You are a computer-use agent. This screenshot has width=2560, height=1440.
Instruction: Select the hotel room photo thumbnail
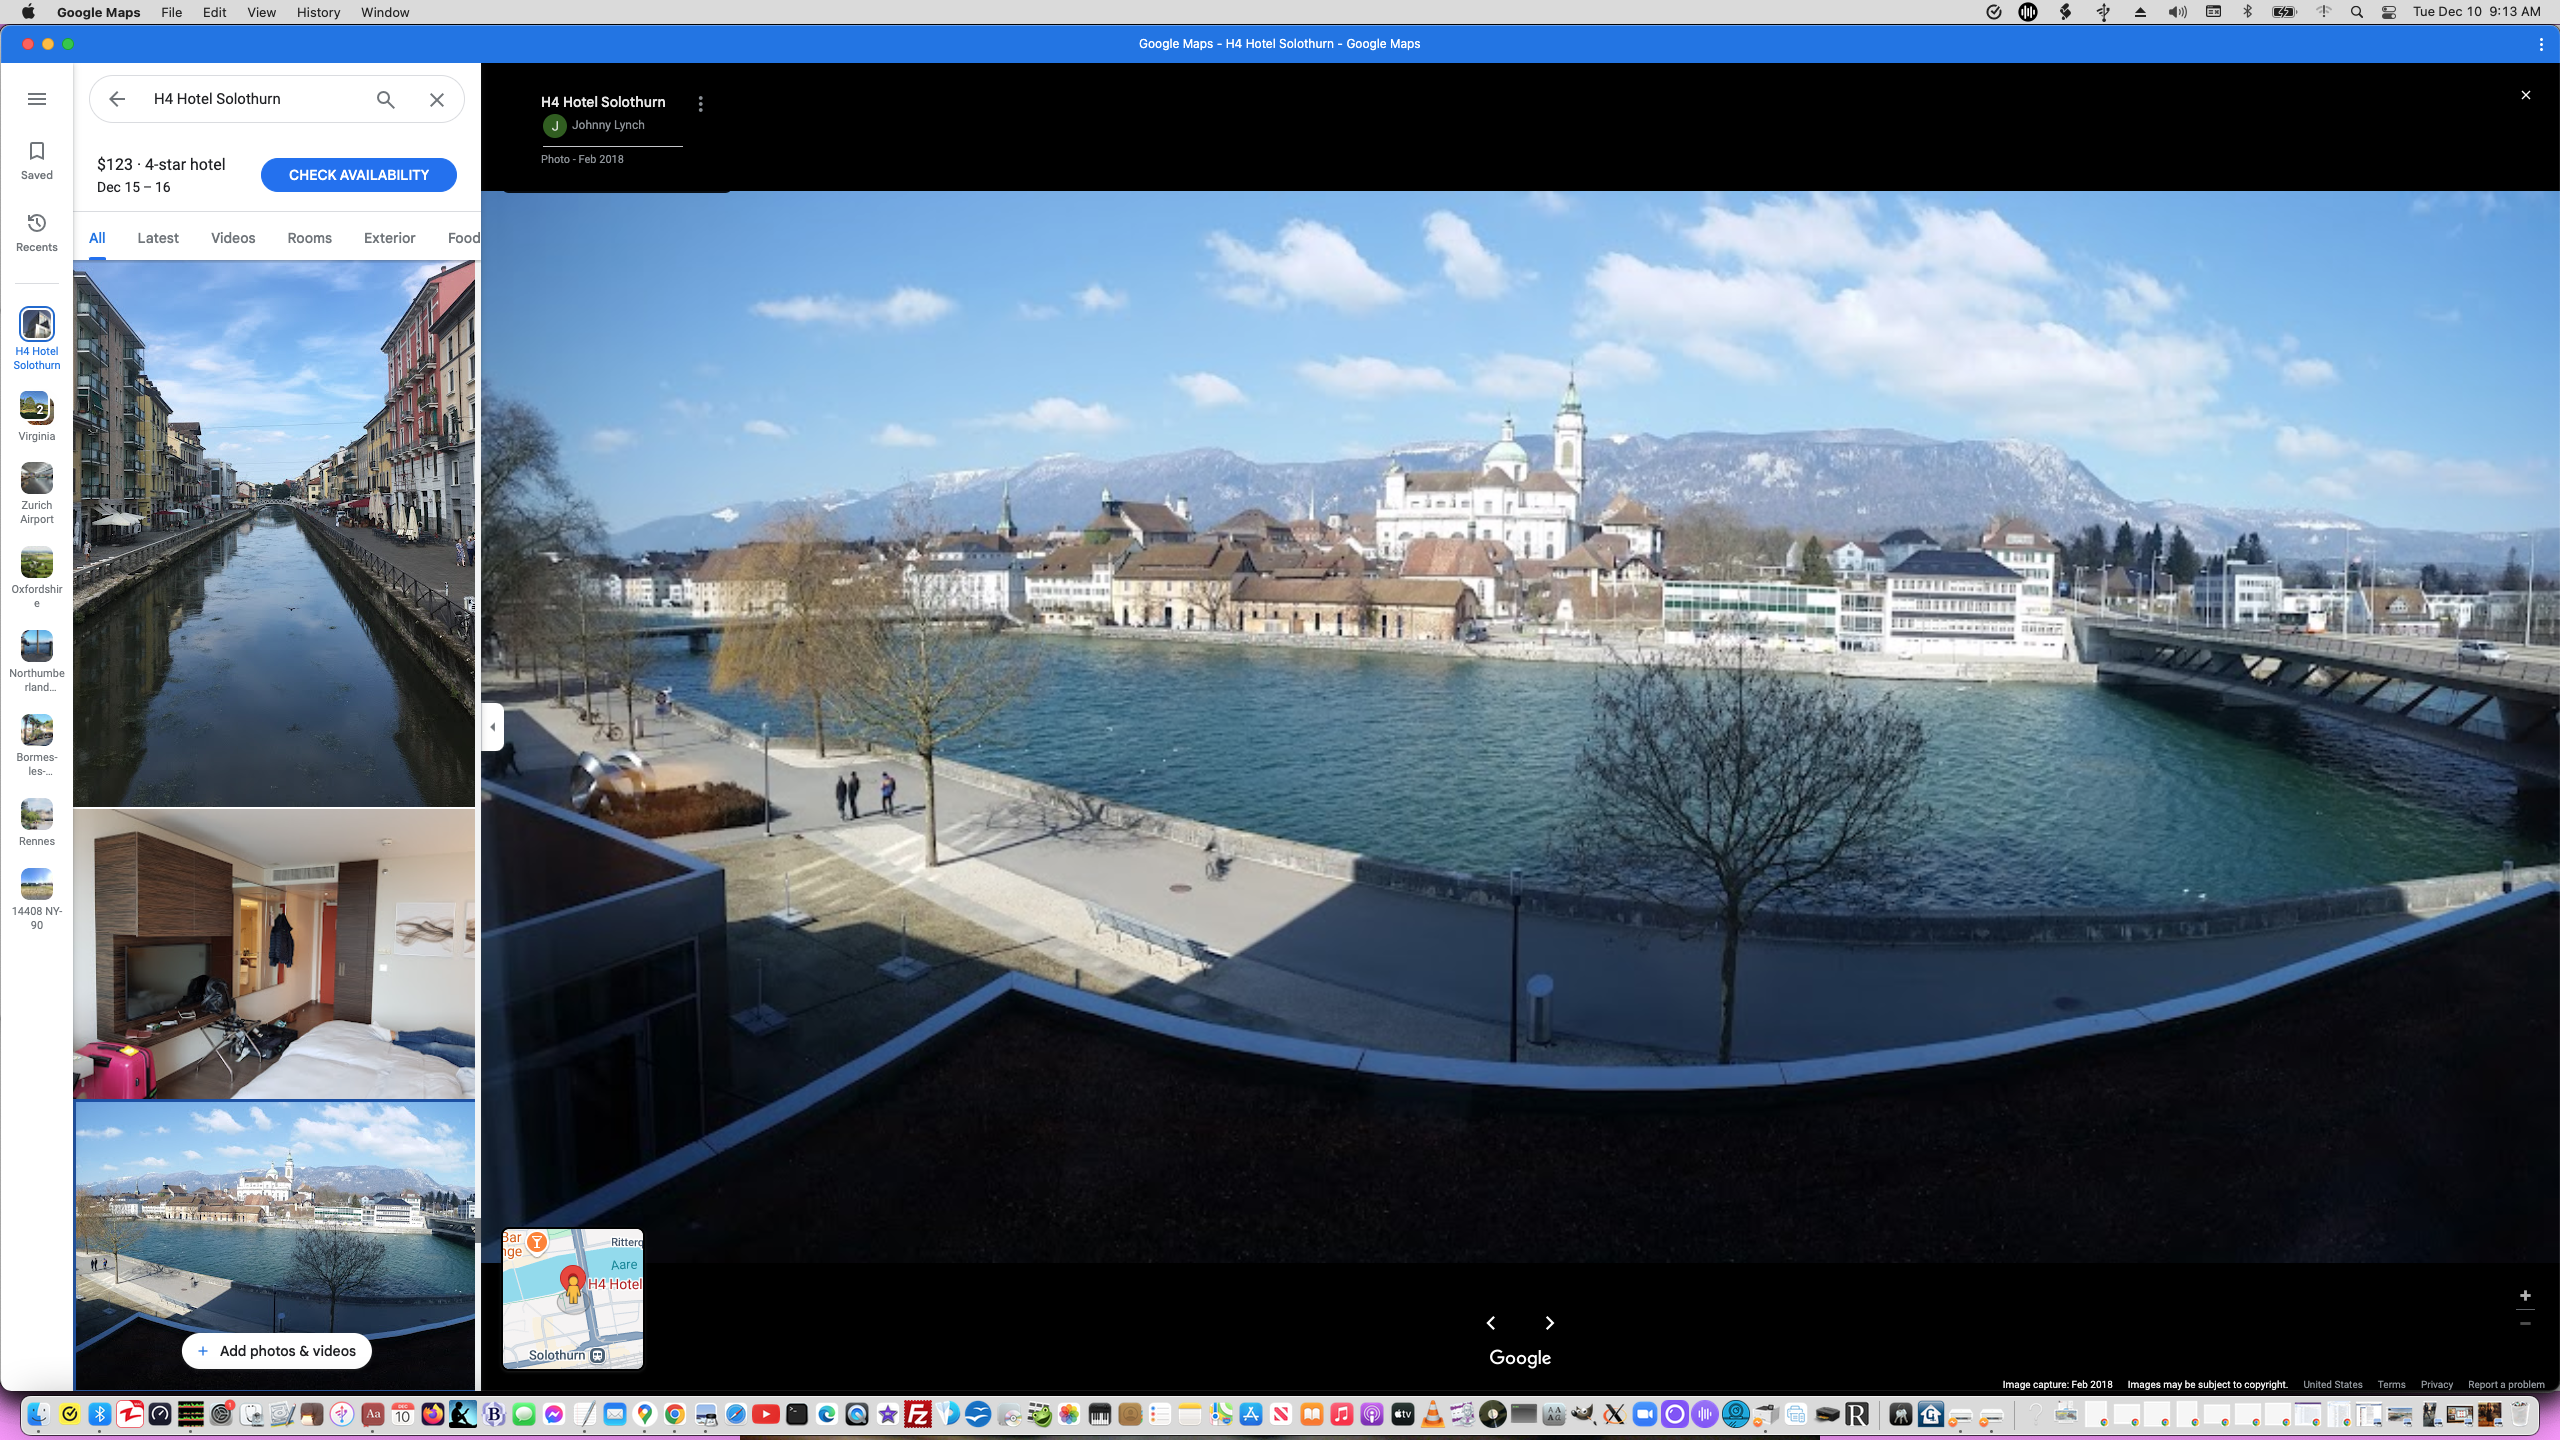(x=274, y=954)
